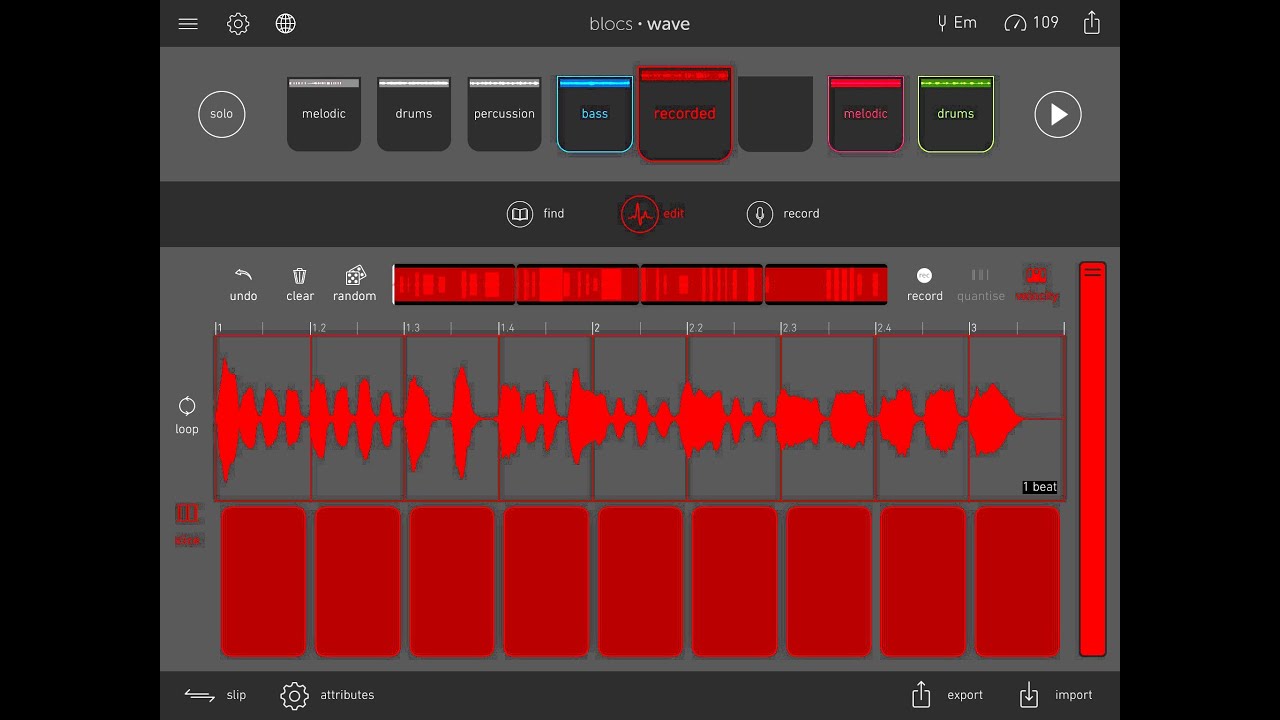The width and height of the screenshot is (1280, 720).
Task: Select waveform slice starting at marker 2
Action: point(640,418)
